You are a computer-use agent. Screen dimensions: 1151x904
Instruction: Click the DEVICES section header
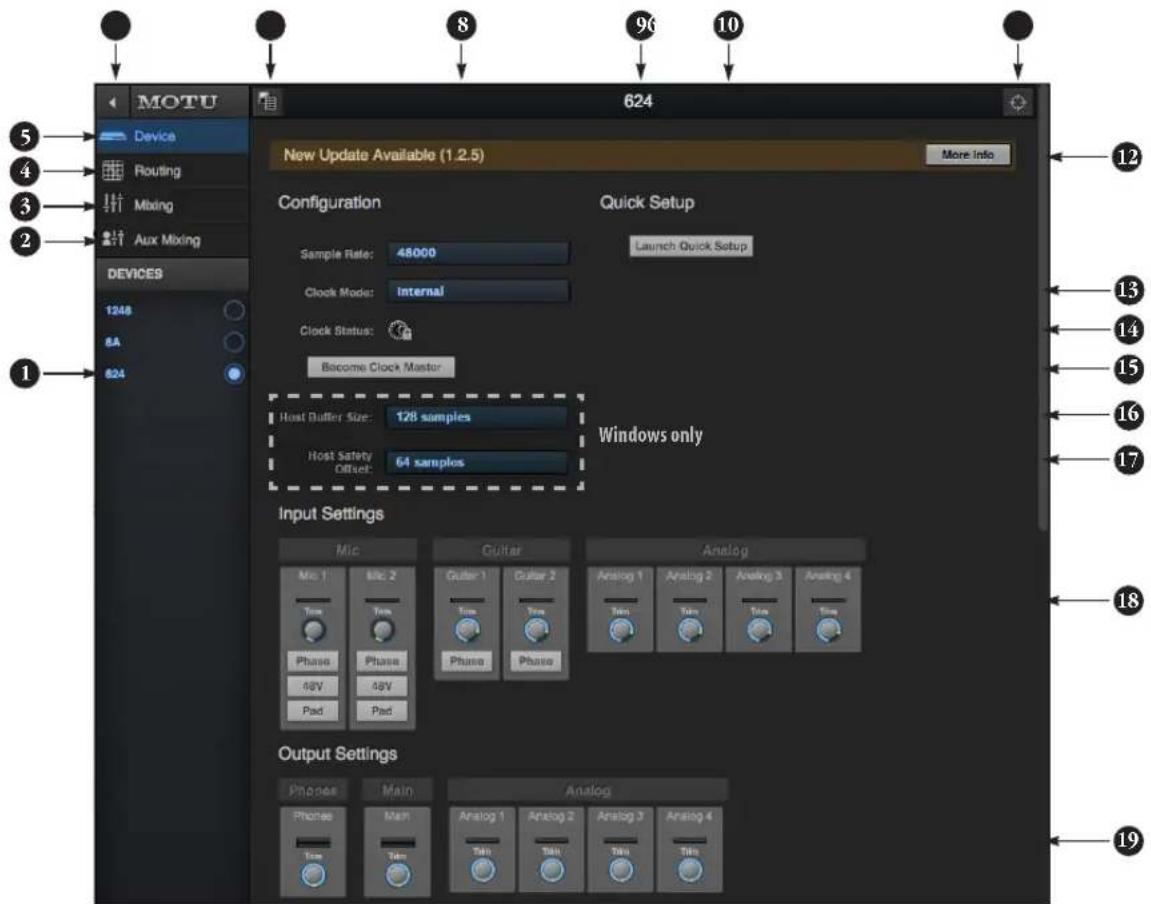pyautogui.click(x=172, y=274)
